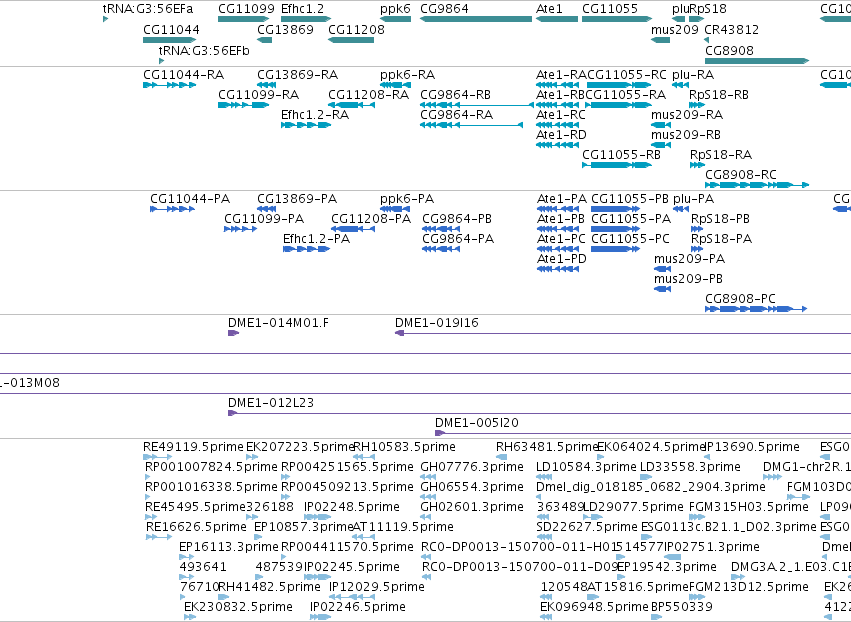Open the LD10584.3prime EST label
851x622 pixels.
point(586,467)
